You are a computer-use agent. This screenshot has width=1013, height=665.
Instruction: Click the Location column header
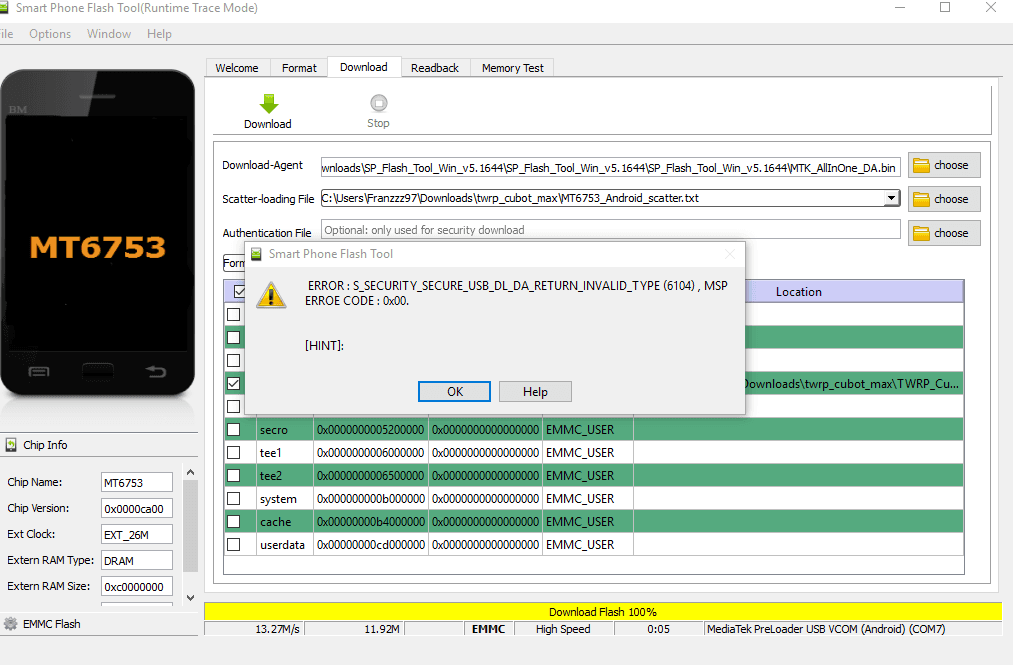799,292
